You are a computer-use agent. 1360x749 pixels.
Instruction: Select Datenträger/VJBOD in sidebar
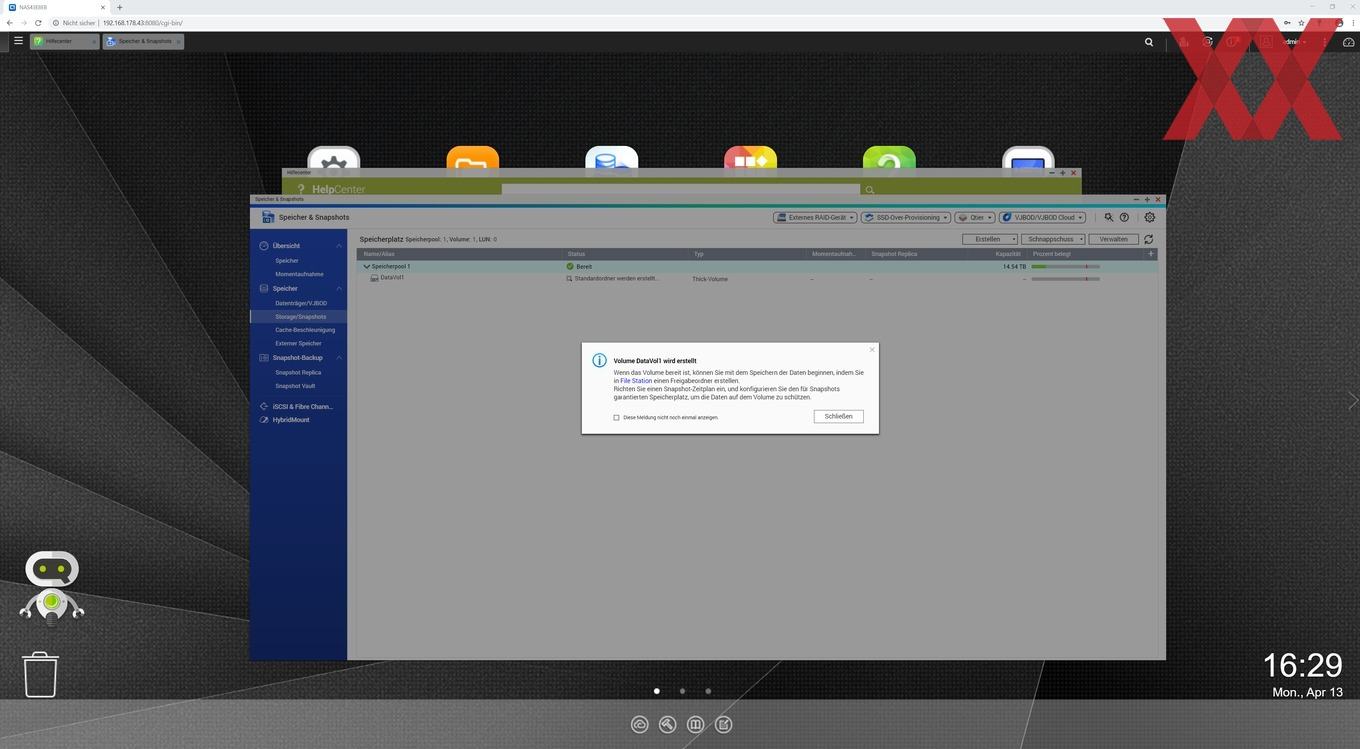tap(301, 303)
